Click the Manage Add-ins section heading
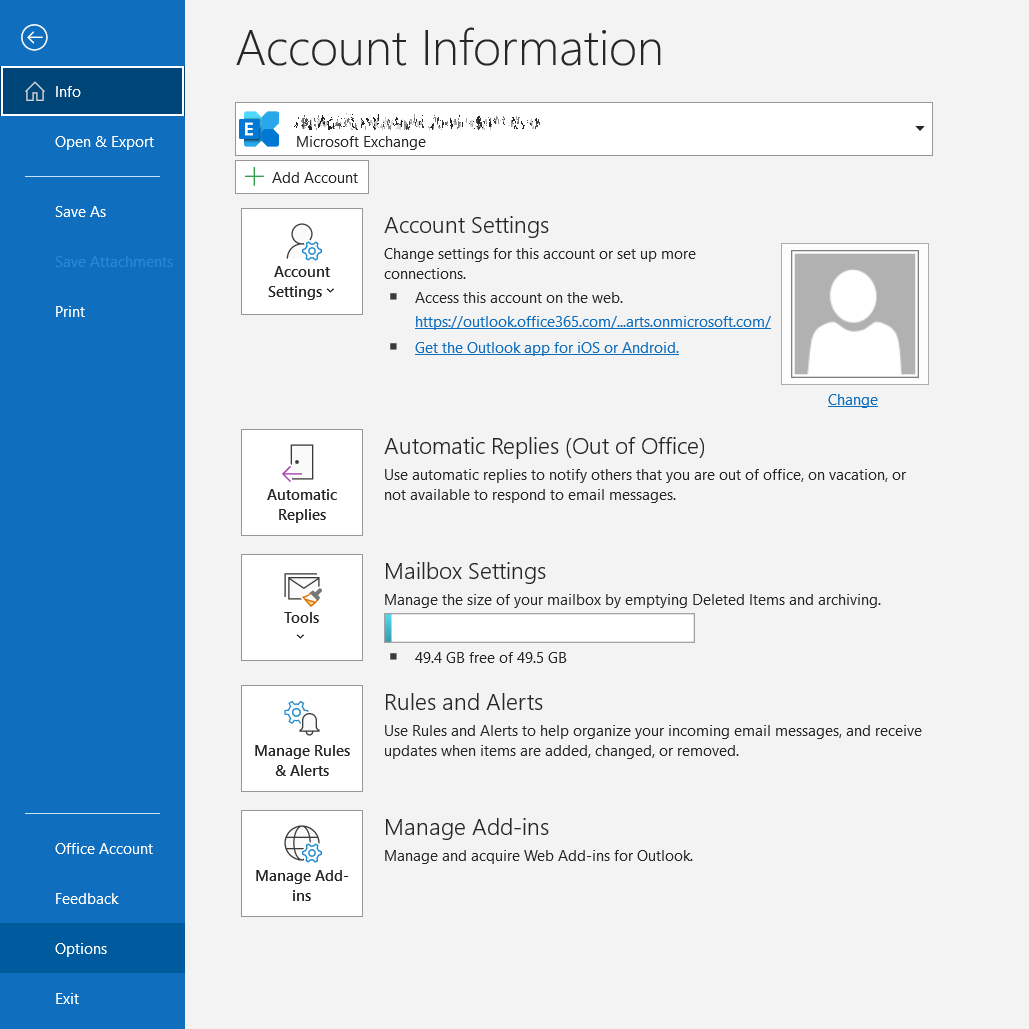Image resolution: width=1029 pixels, height=1029 pixels. [467, 827]
